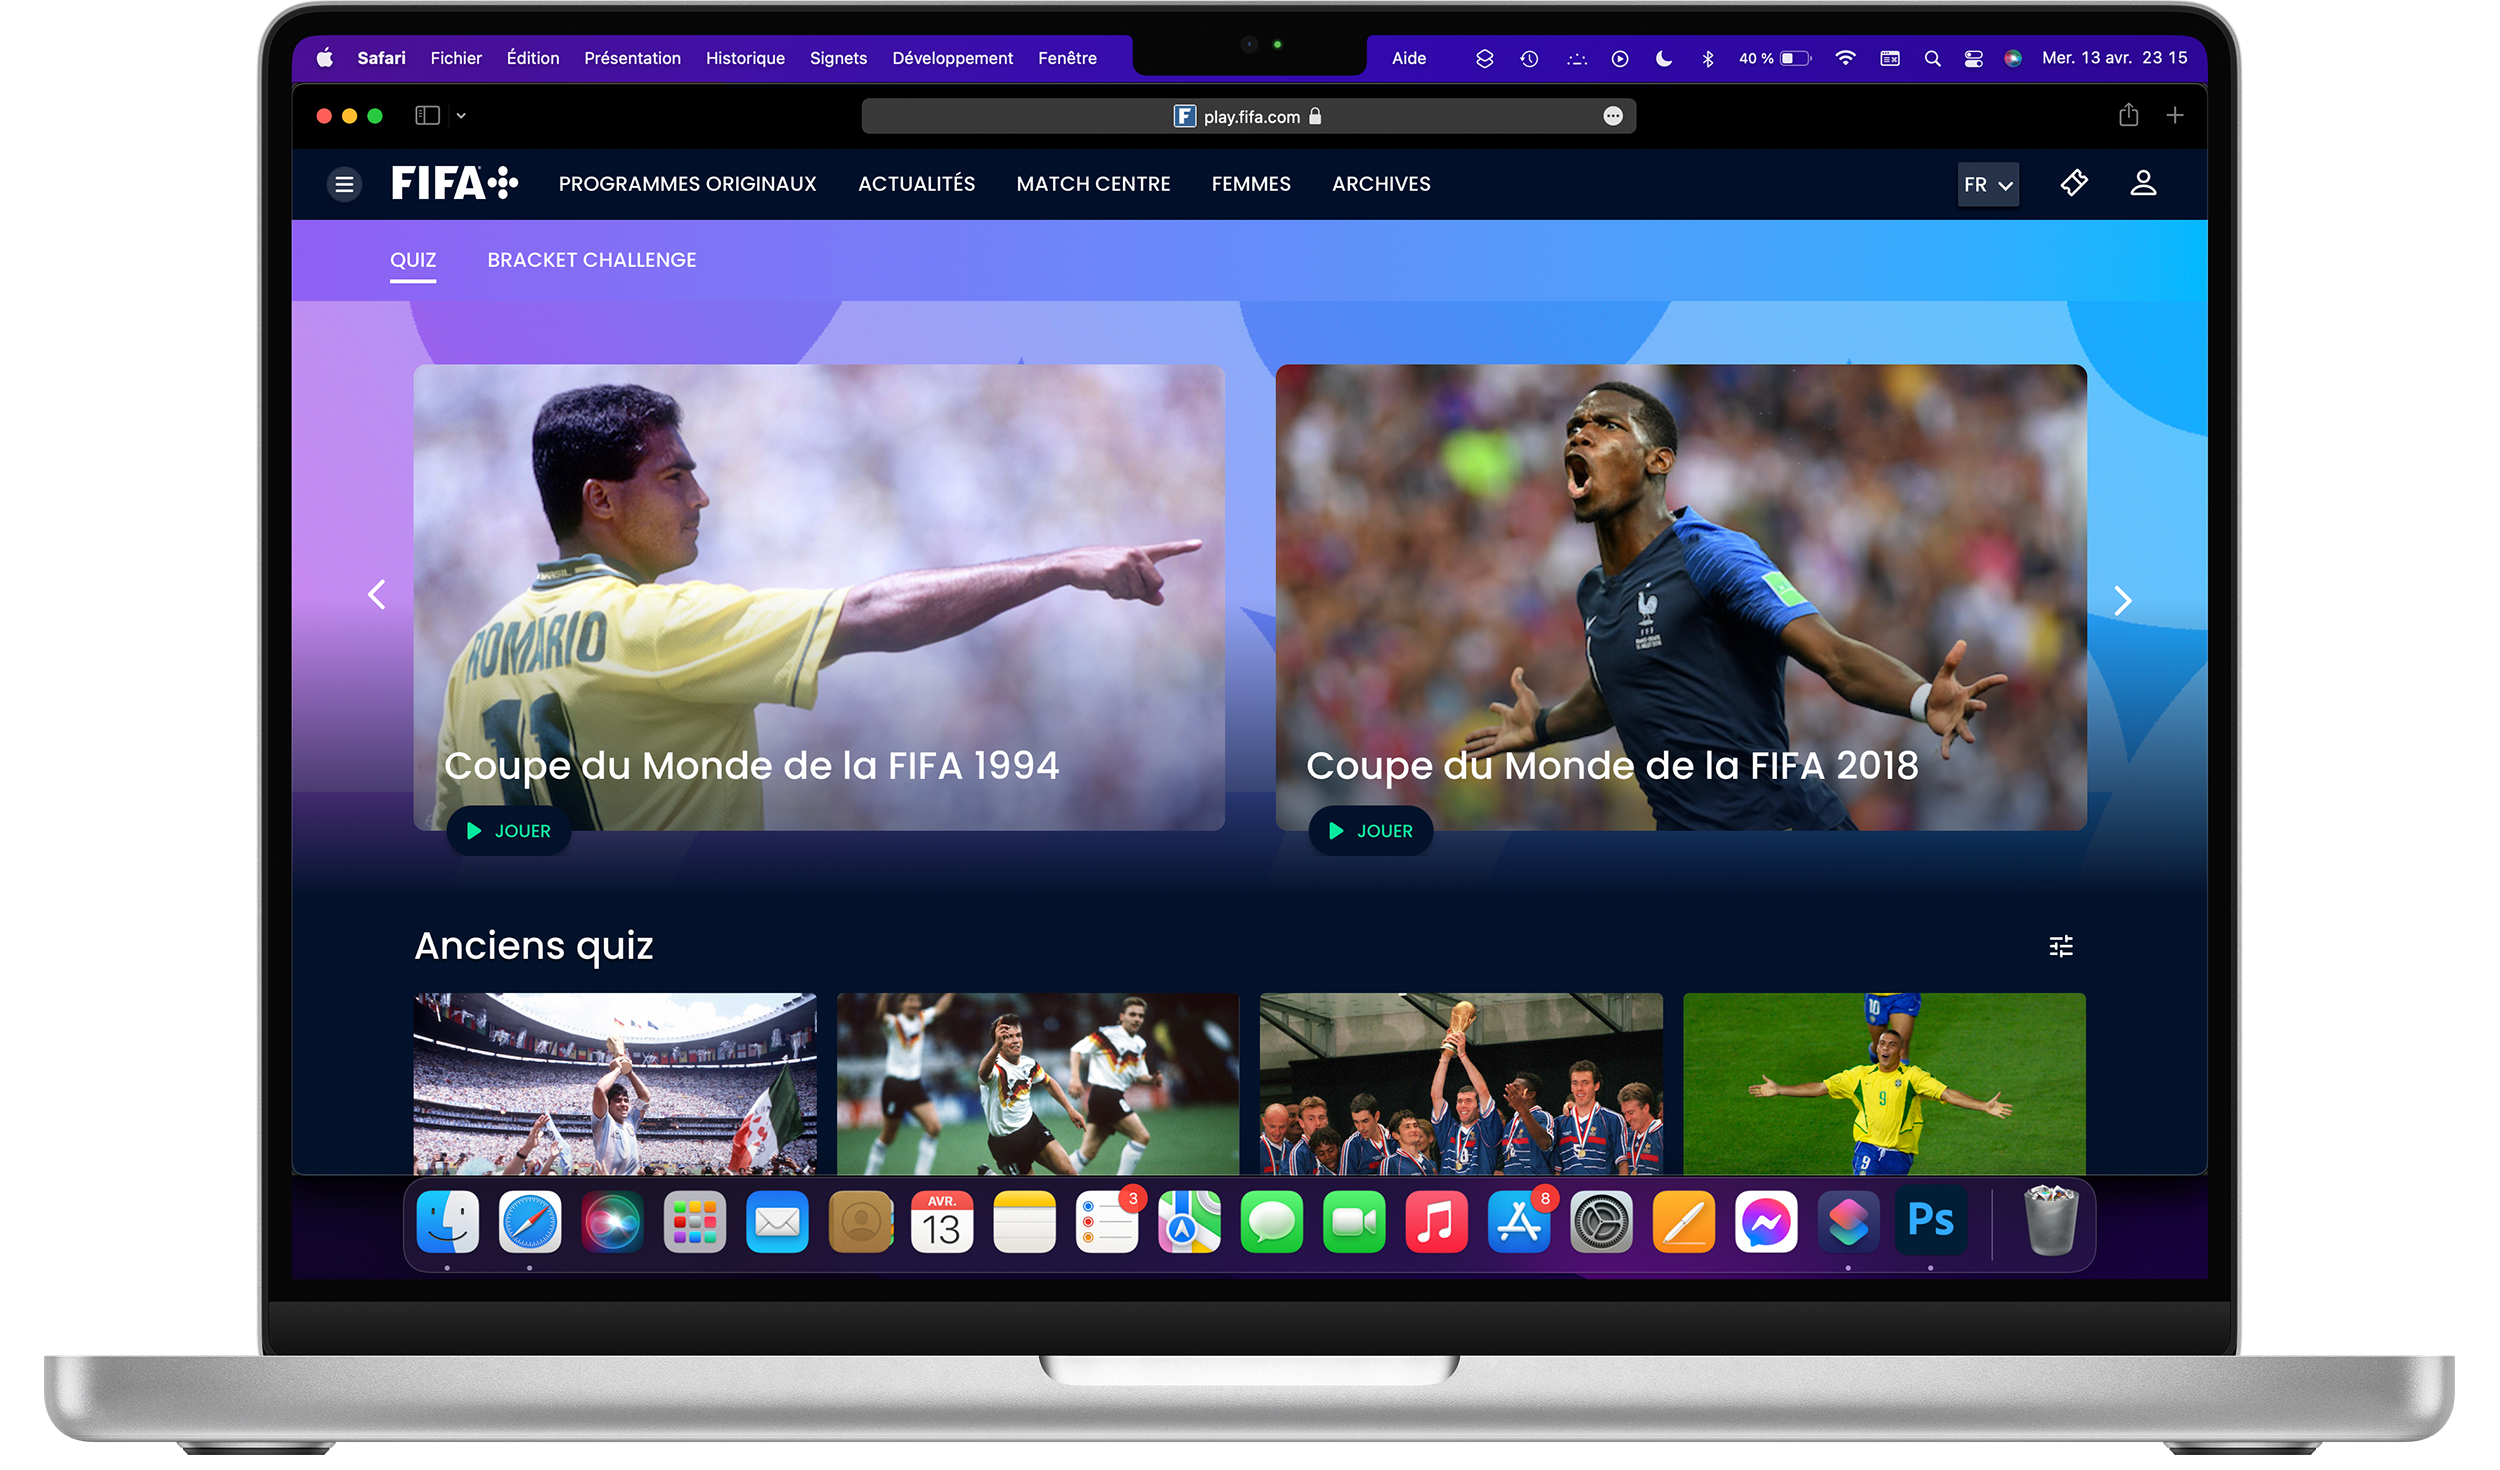2500x1470 pixels.
Task: Open Maps from the Dock
Action: pos(1189,1221)
